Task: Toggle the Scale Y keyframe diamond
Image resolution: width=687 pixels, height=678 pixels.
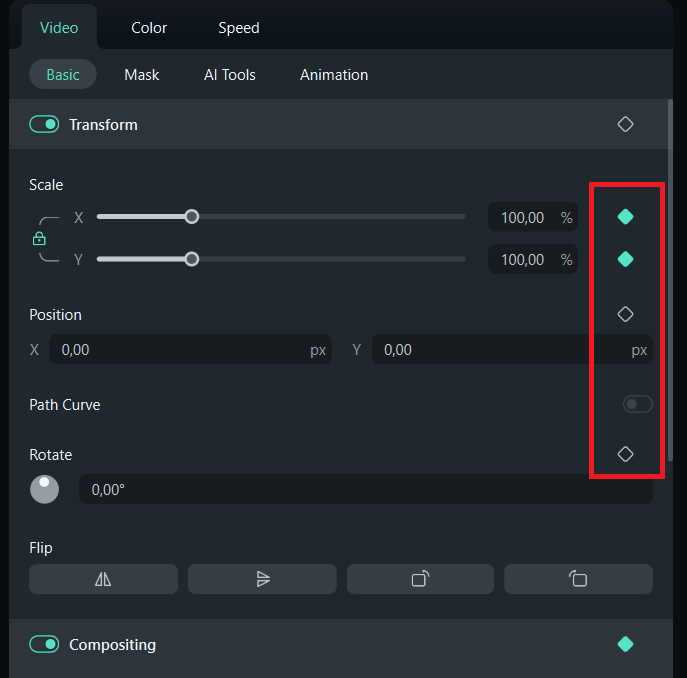Action: [625, 260]
